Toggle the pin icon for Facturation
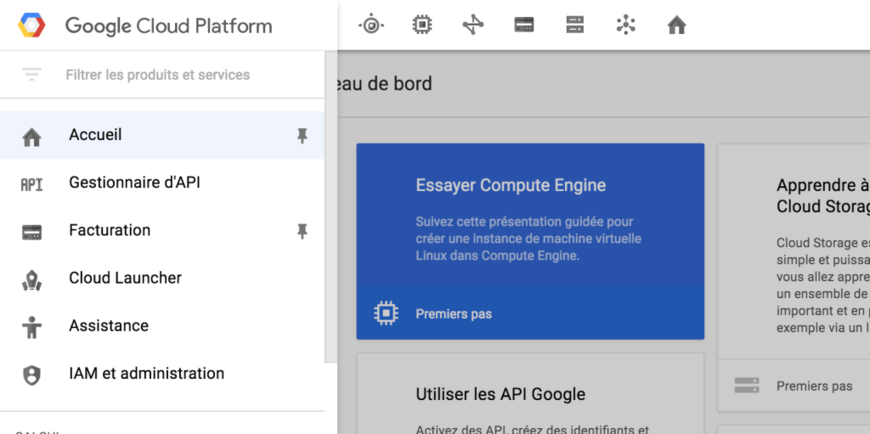The height and width of the screenshot is (434, 870). tap(302, 231)
